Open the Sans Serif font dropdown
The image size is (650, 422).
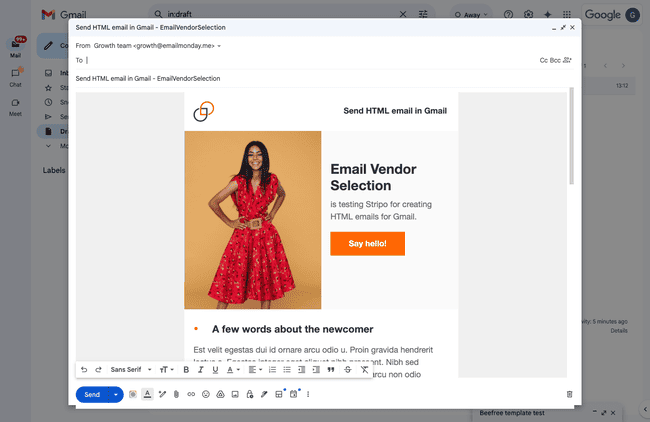point(131,369)
